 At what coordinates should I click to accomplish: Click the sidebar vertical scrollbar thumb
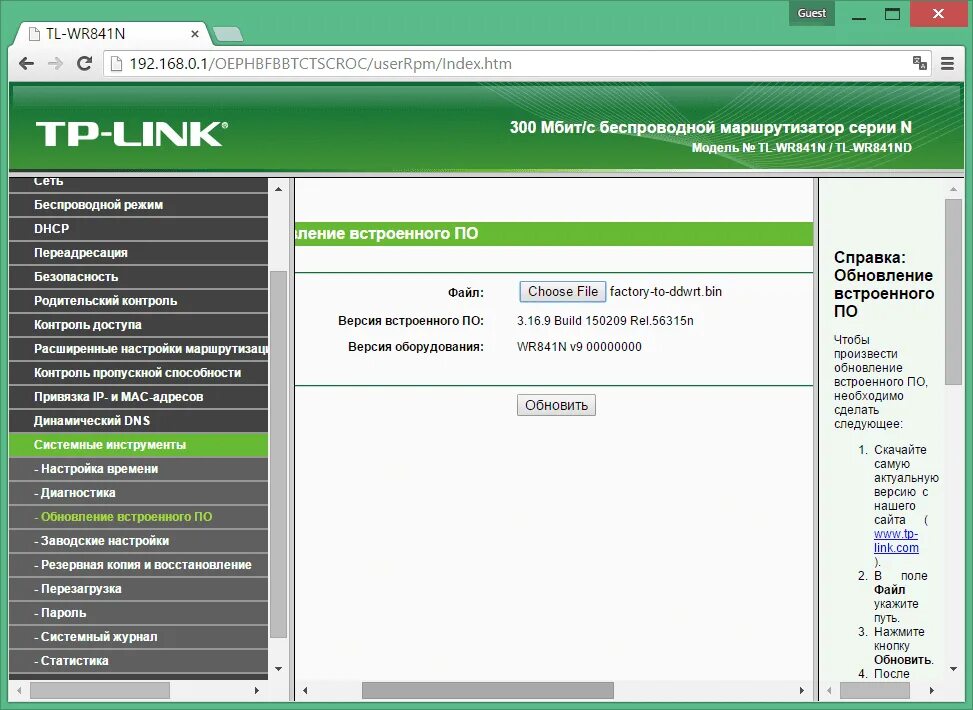[278, 454]
